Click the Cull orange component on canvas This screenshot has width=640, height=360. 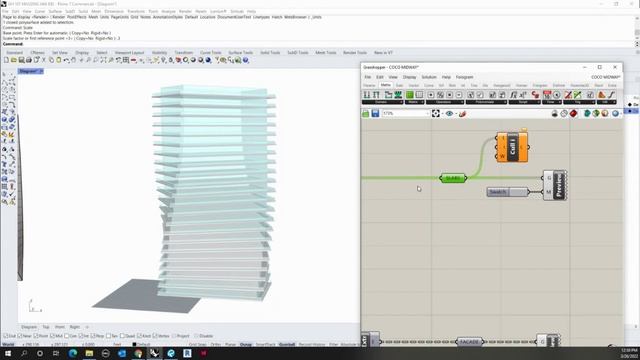pyautogui.click(x=512, y=147)
